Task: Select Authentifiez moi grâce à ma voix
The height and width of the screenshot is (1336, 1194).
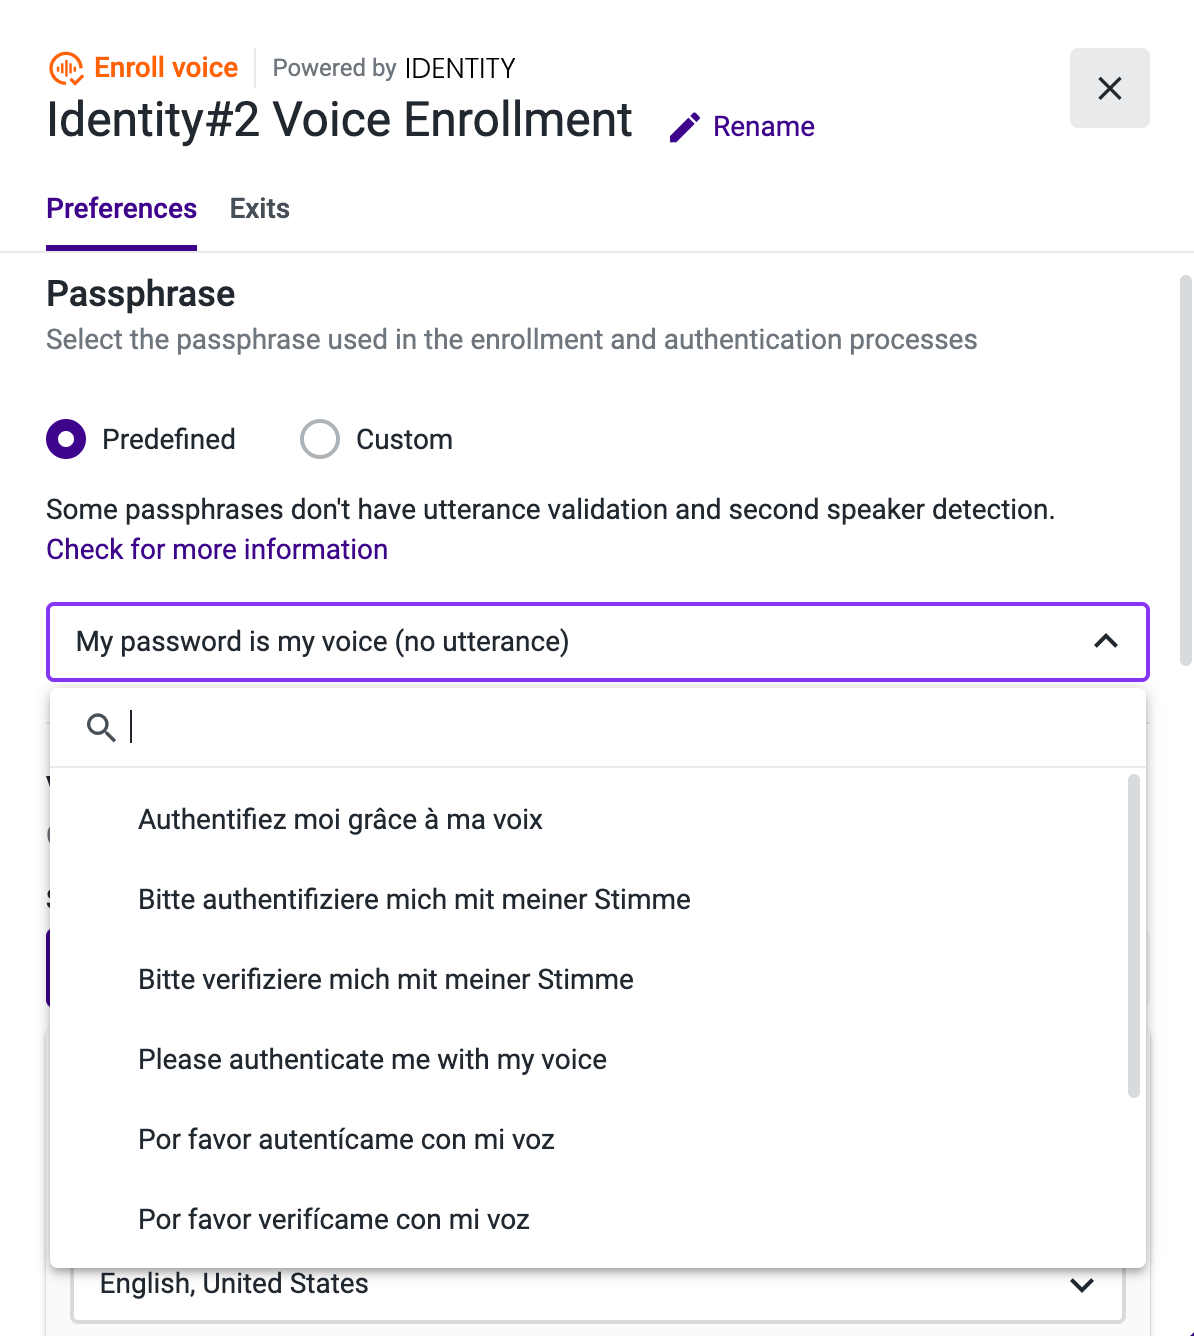Action: point(340,819)
